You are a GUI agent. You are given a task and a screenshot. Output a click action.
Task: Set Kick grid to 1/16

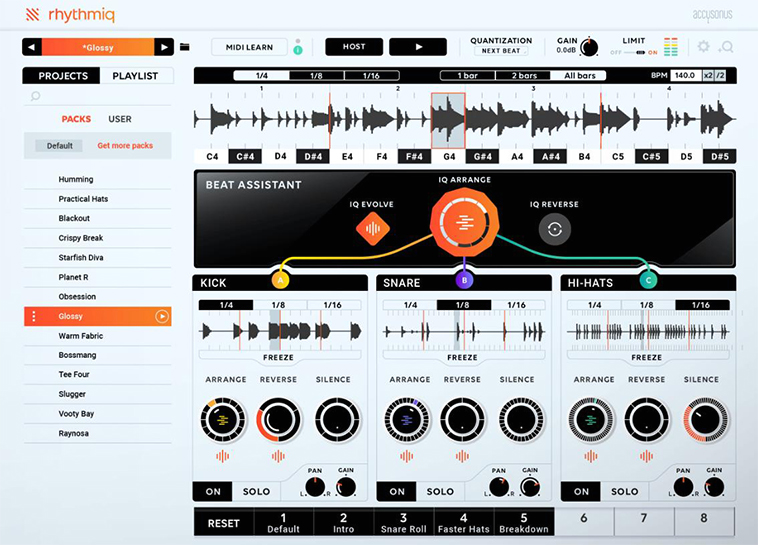coord(333,305)
